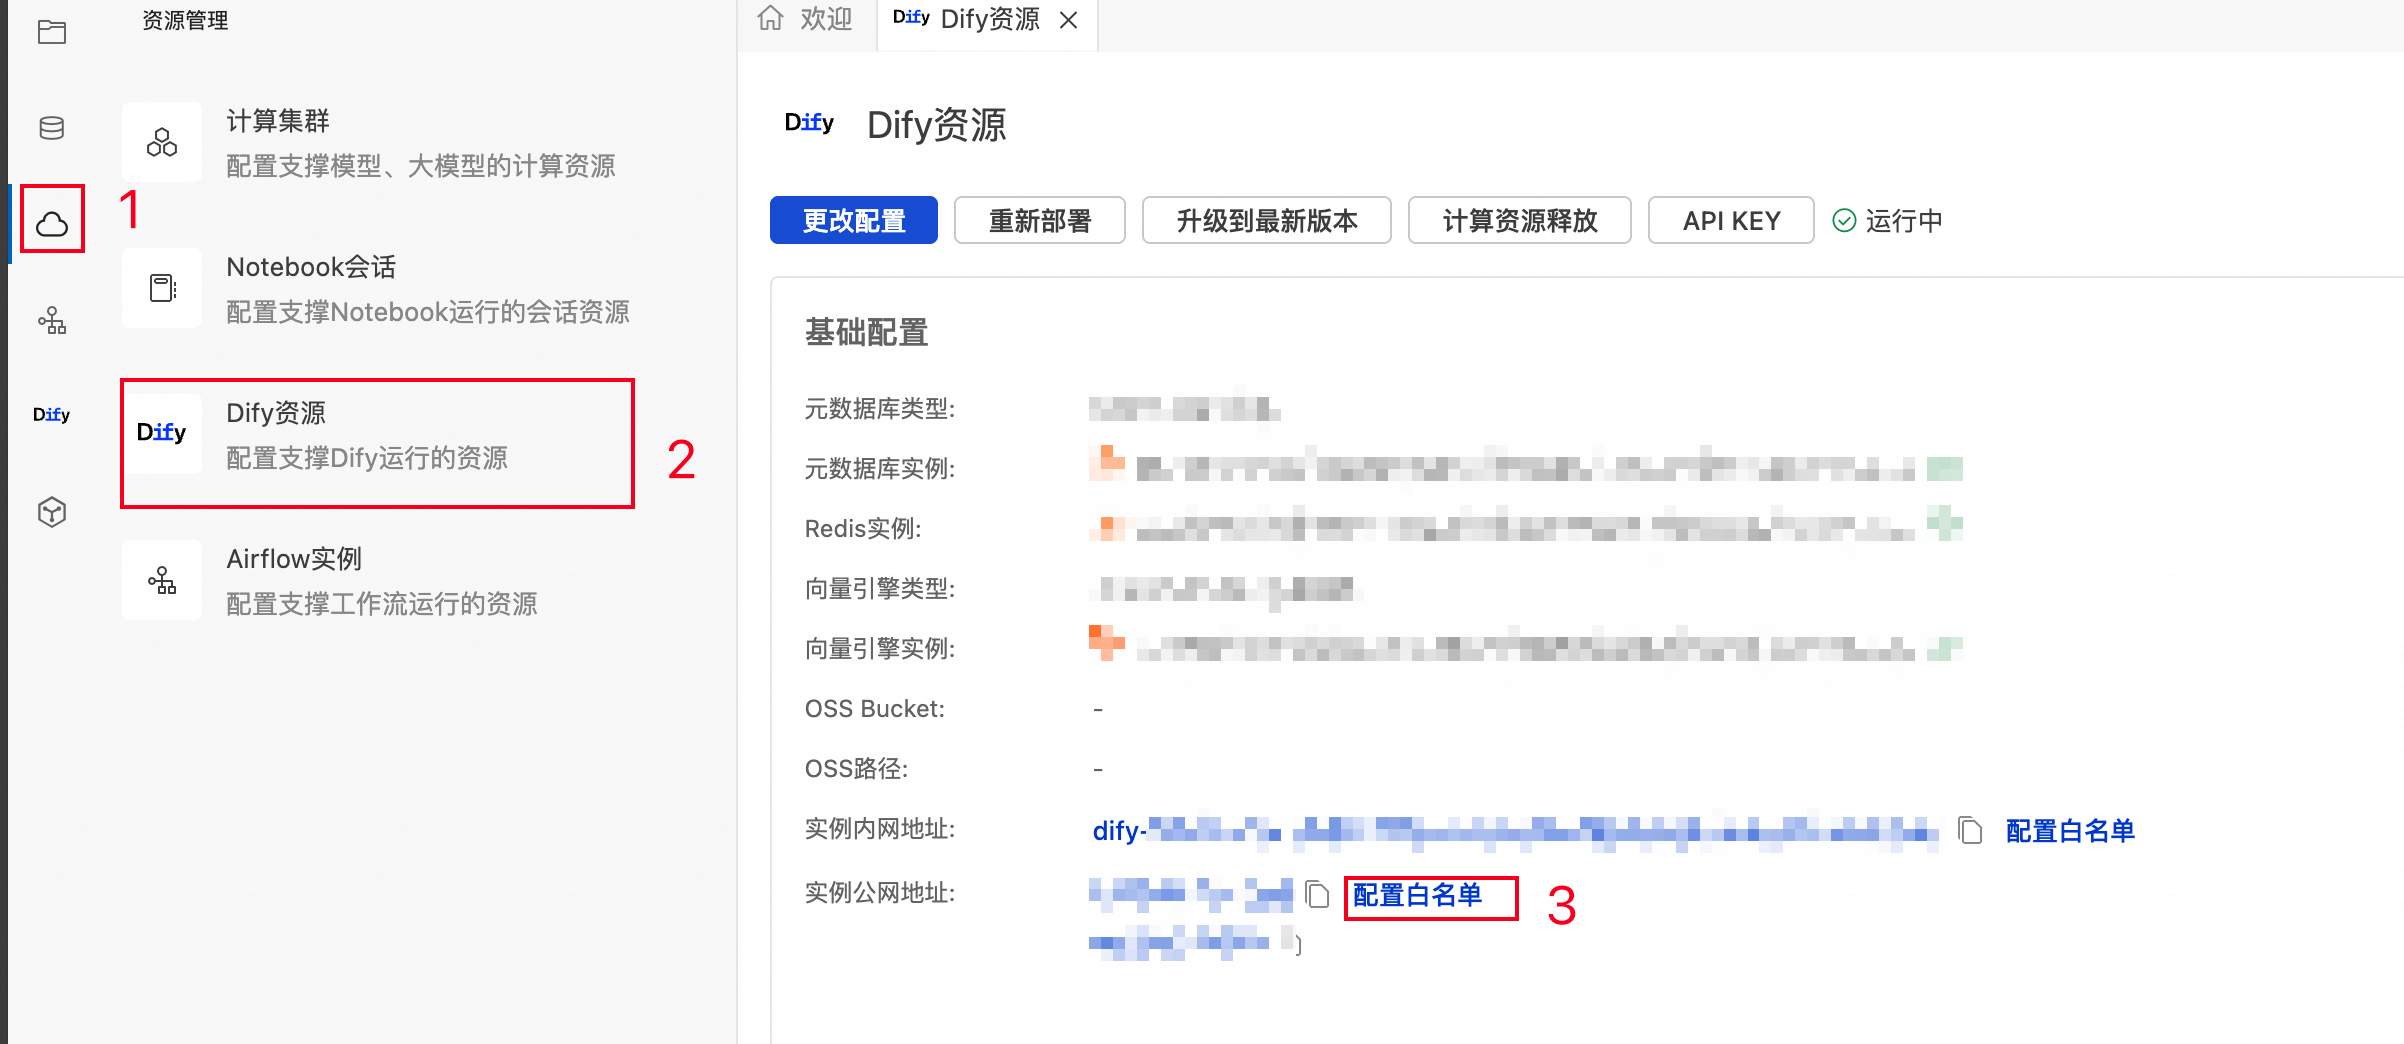Click the 元数据库实例 label
The image size is (2404, 1044).
880,469
